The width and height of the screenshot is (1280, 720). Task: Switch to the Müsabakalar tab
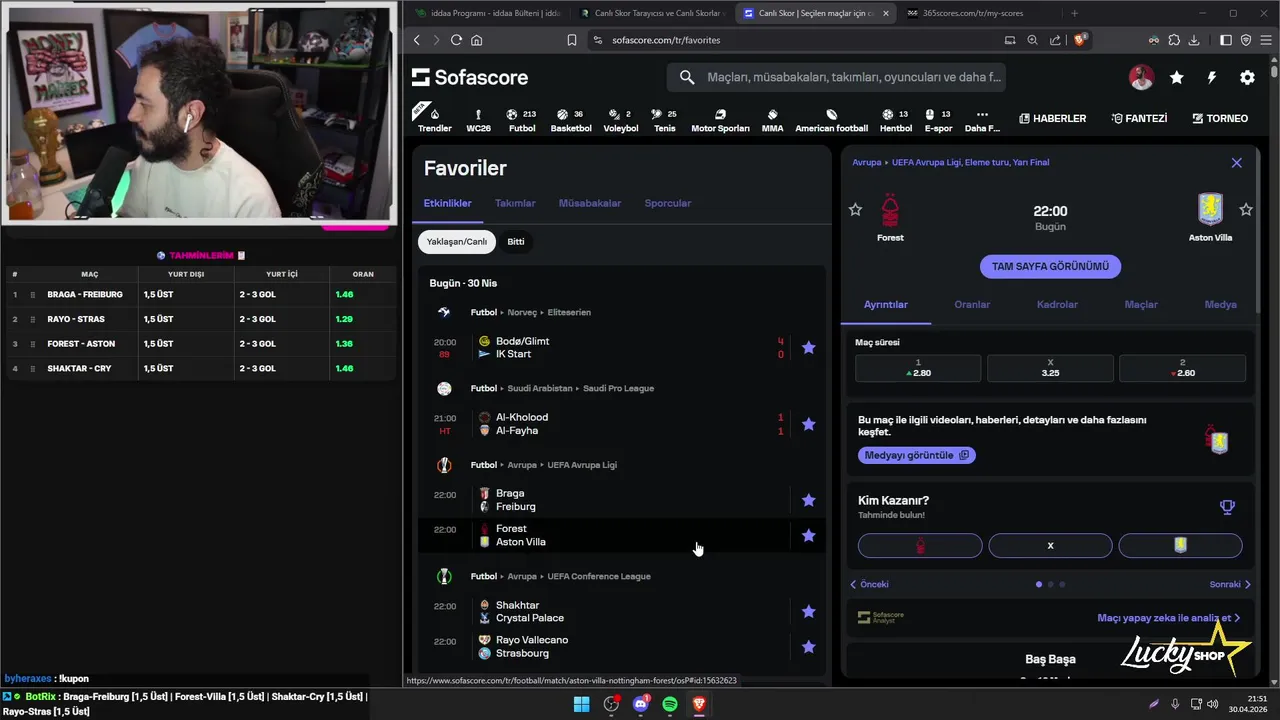click(590, 203)
